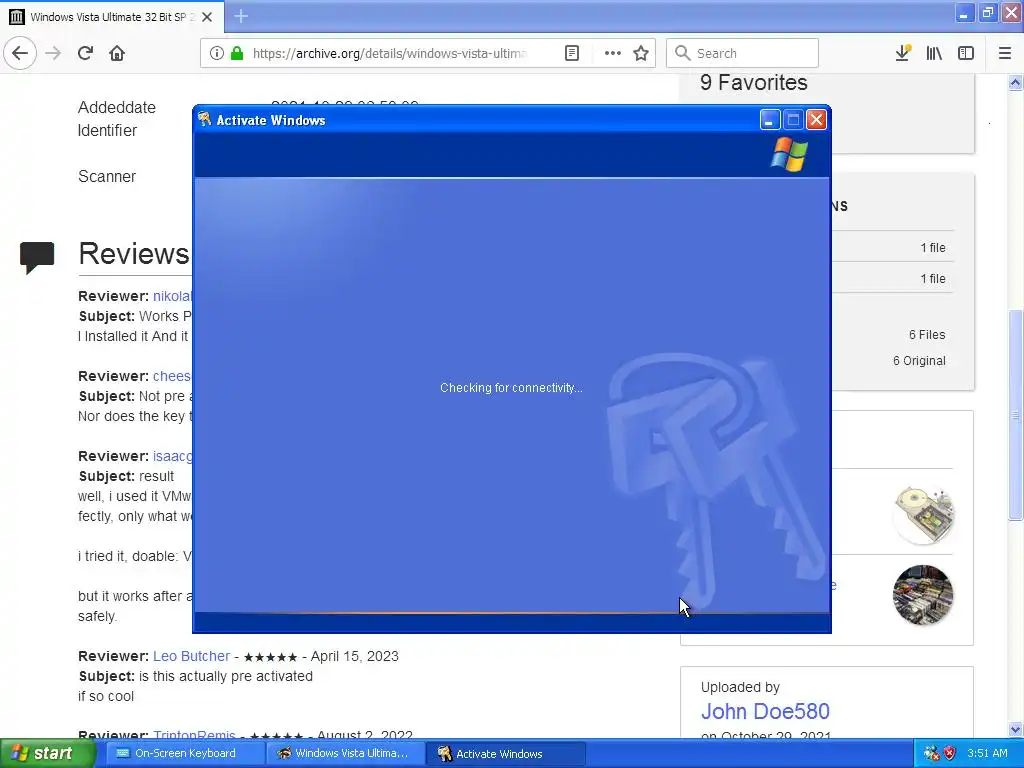Click the browser forward arrow
1024x768 pixels.
(53, 53)
